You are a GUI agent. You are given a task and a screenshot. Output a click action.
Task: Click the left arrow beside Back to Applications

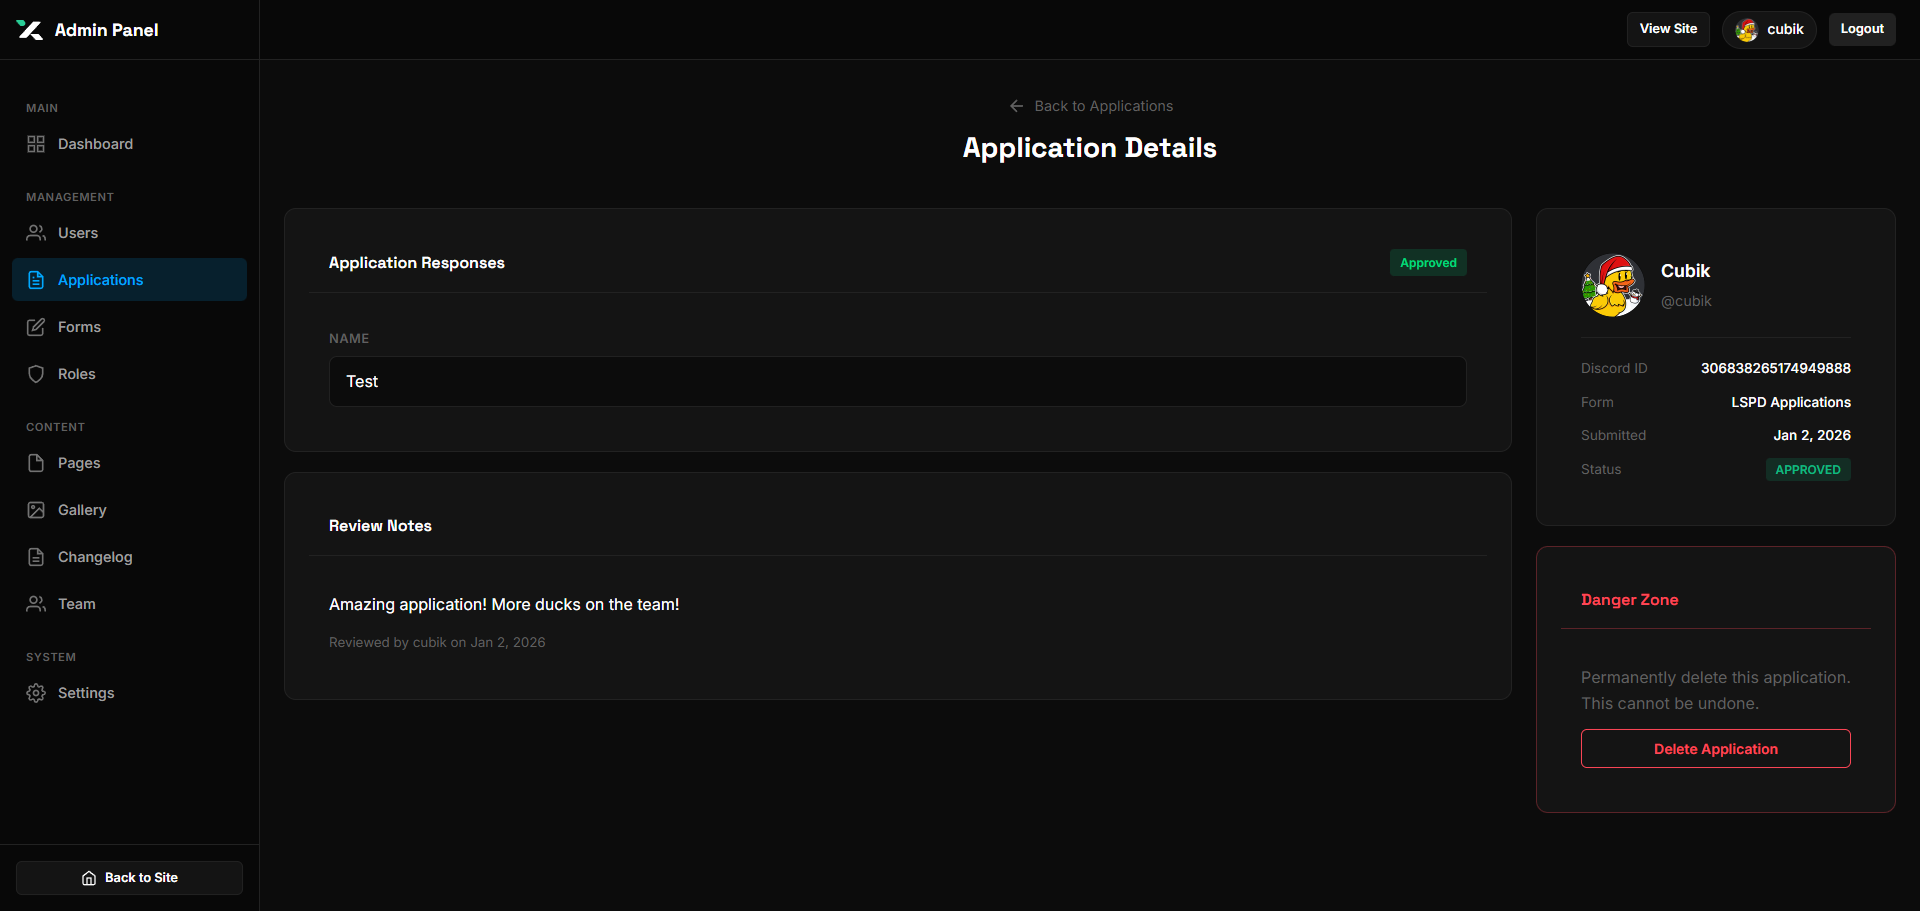coord(1016,106)
